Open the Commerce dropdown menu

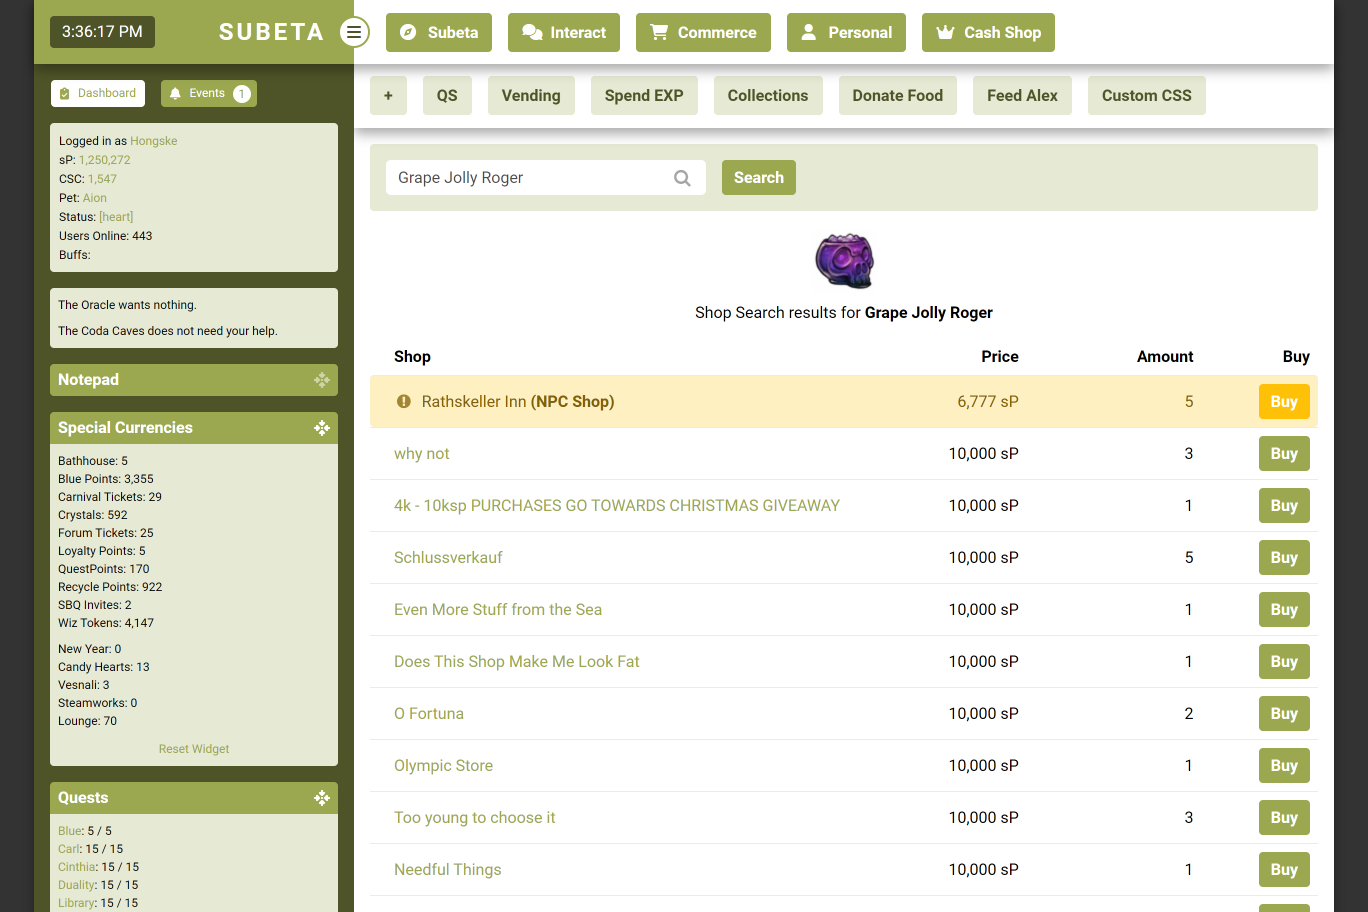tap(703, 33)
